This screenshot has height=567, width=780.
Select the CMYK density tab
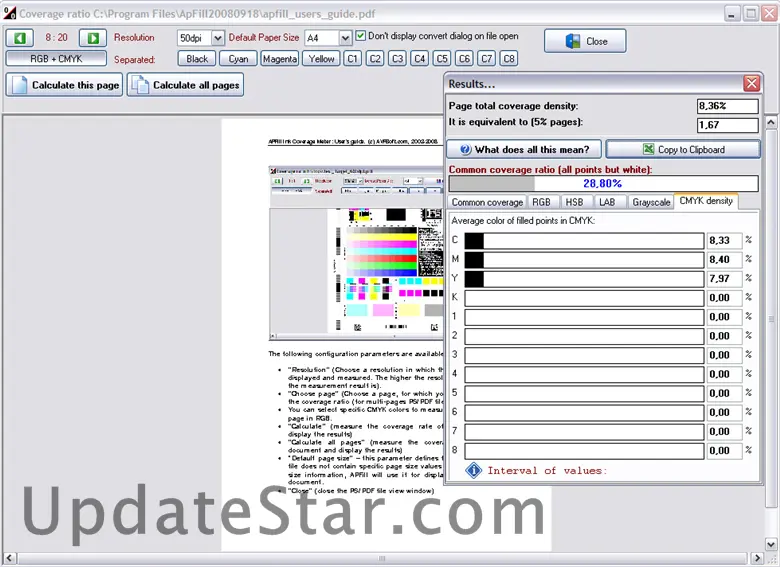coord(706,201)
